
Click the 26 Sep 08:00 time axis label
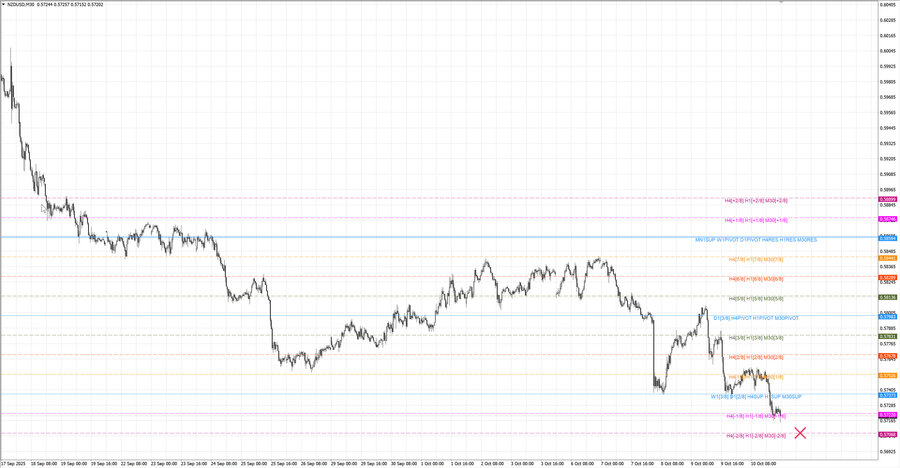pos(314,463)
